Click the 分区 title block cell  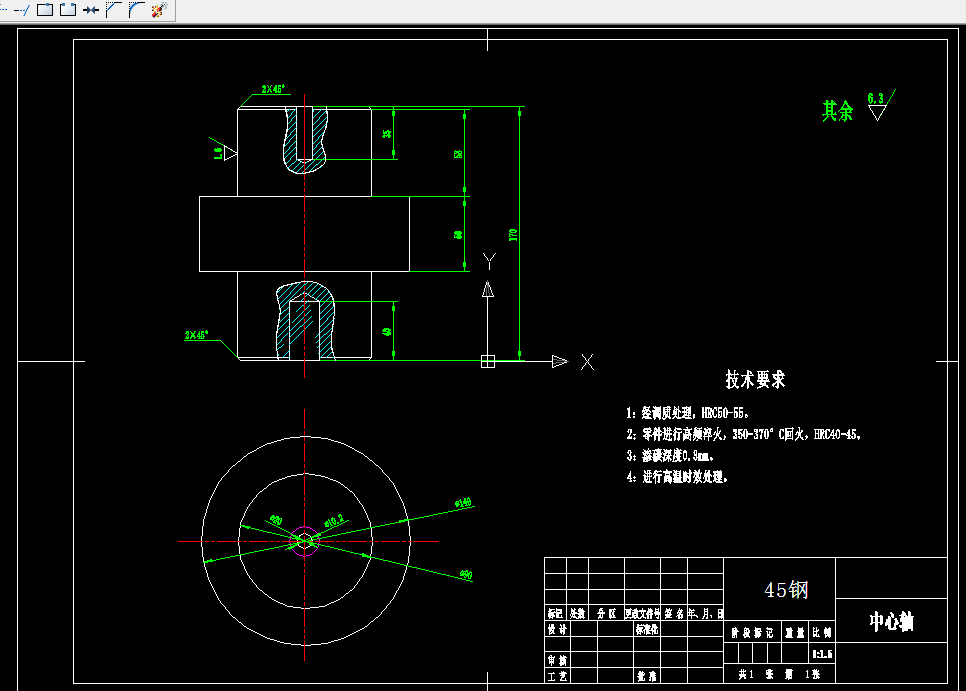click(x=606, y=613)
